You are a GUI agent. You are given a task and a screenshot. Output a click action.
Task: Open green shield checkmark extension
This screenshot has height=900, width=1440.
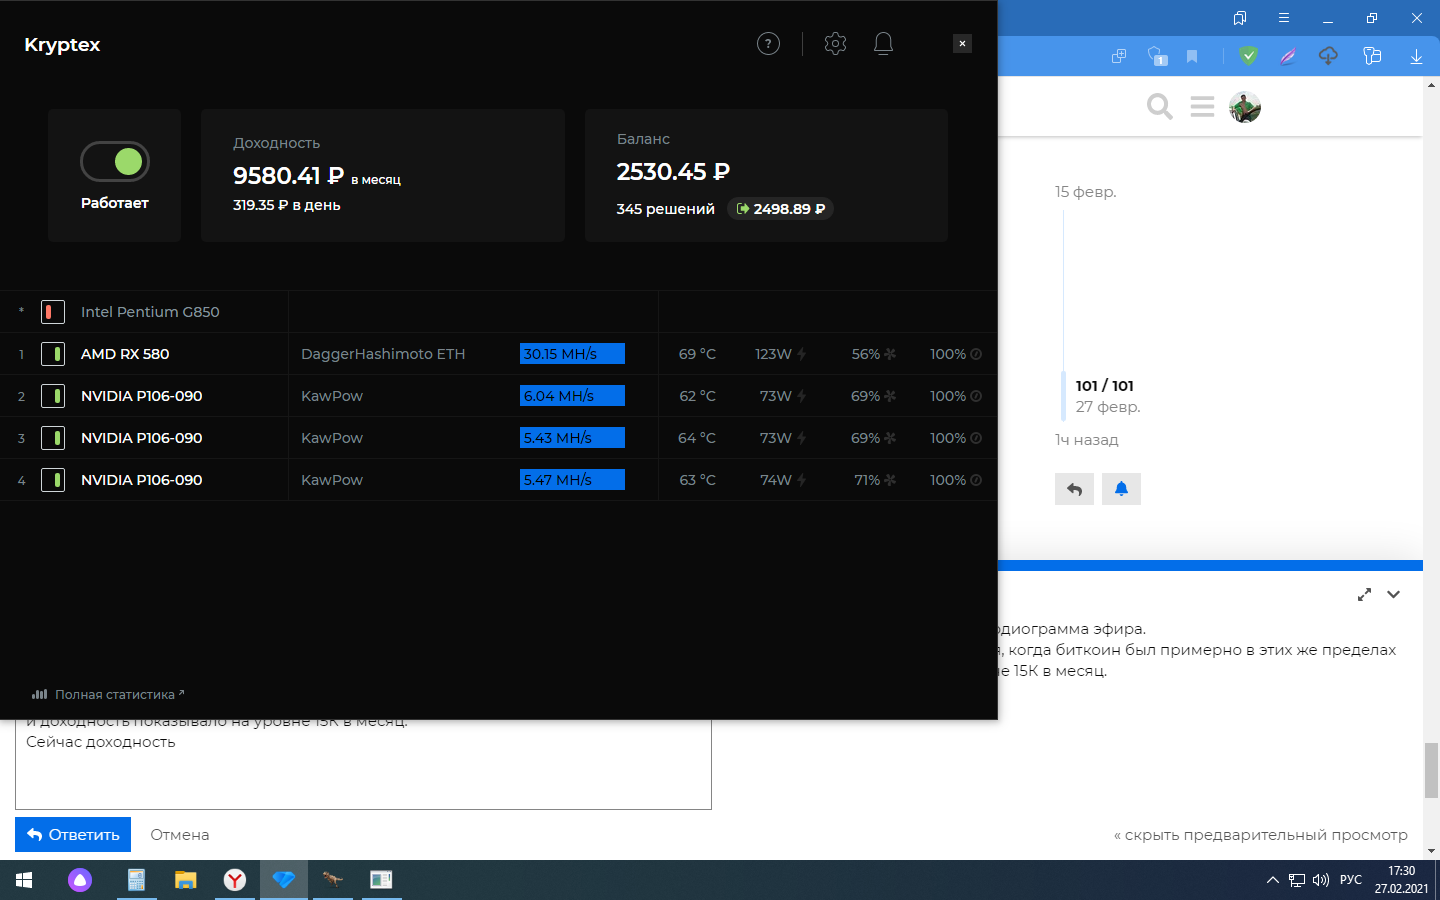tap(1248, 56)
